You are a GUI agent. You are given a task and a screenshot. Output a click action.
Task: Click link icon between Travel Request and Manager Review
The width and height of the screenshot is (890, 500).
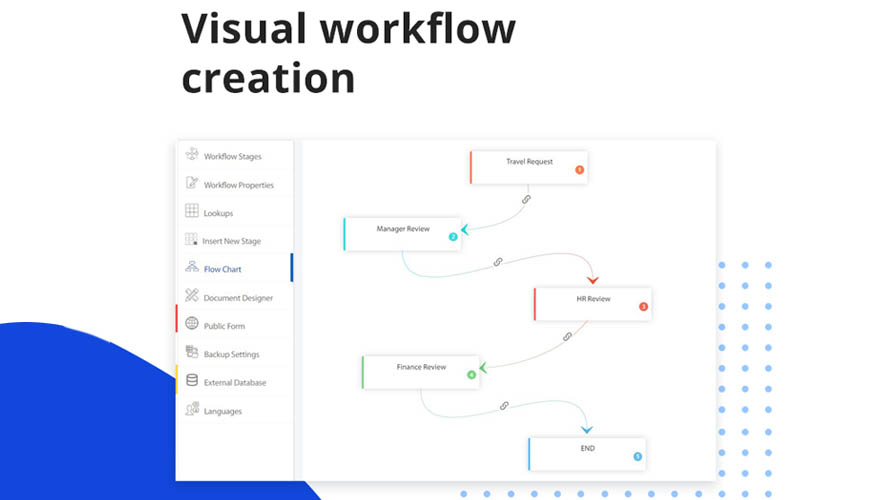point(526,199)
